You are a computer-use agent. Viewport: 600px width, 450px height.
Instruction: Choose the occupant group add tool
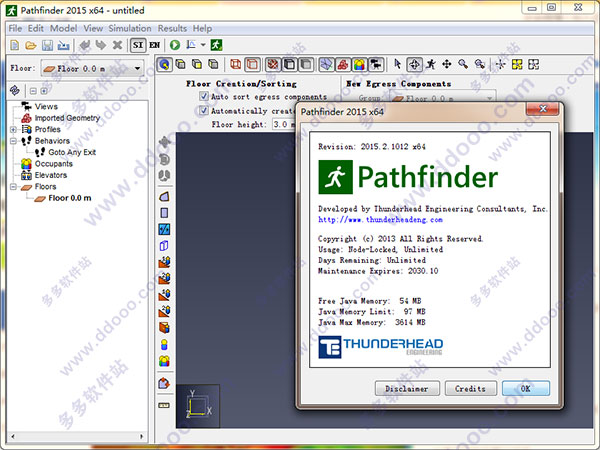click(x=164, y=361)
